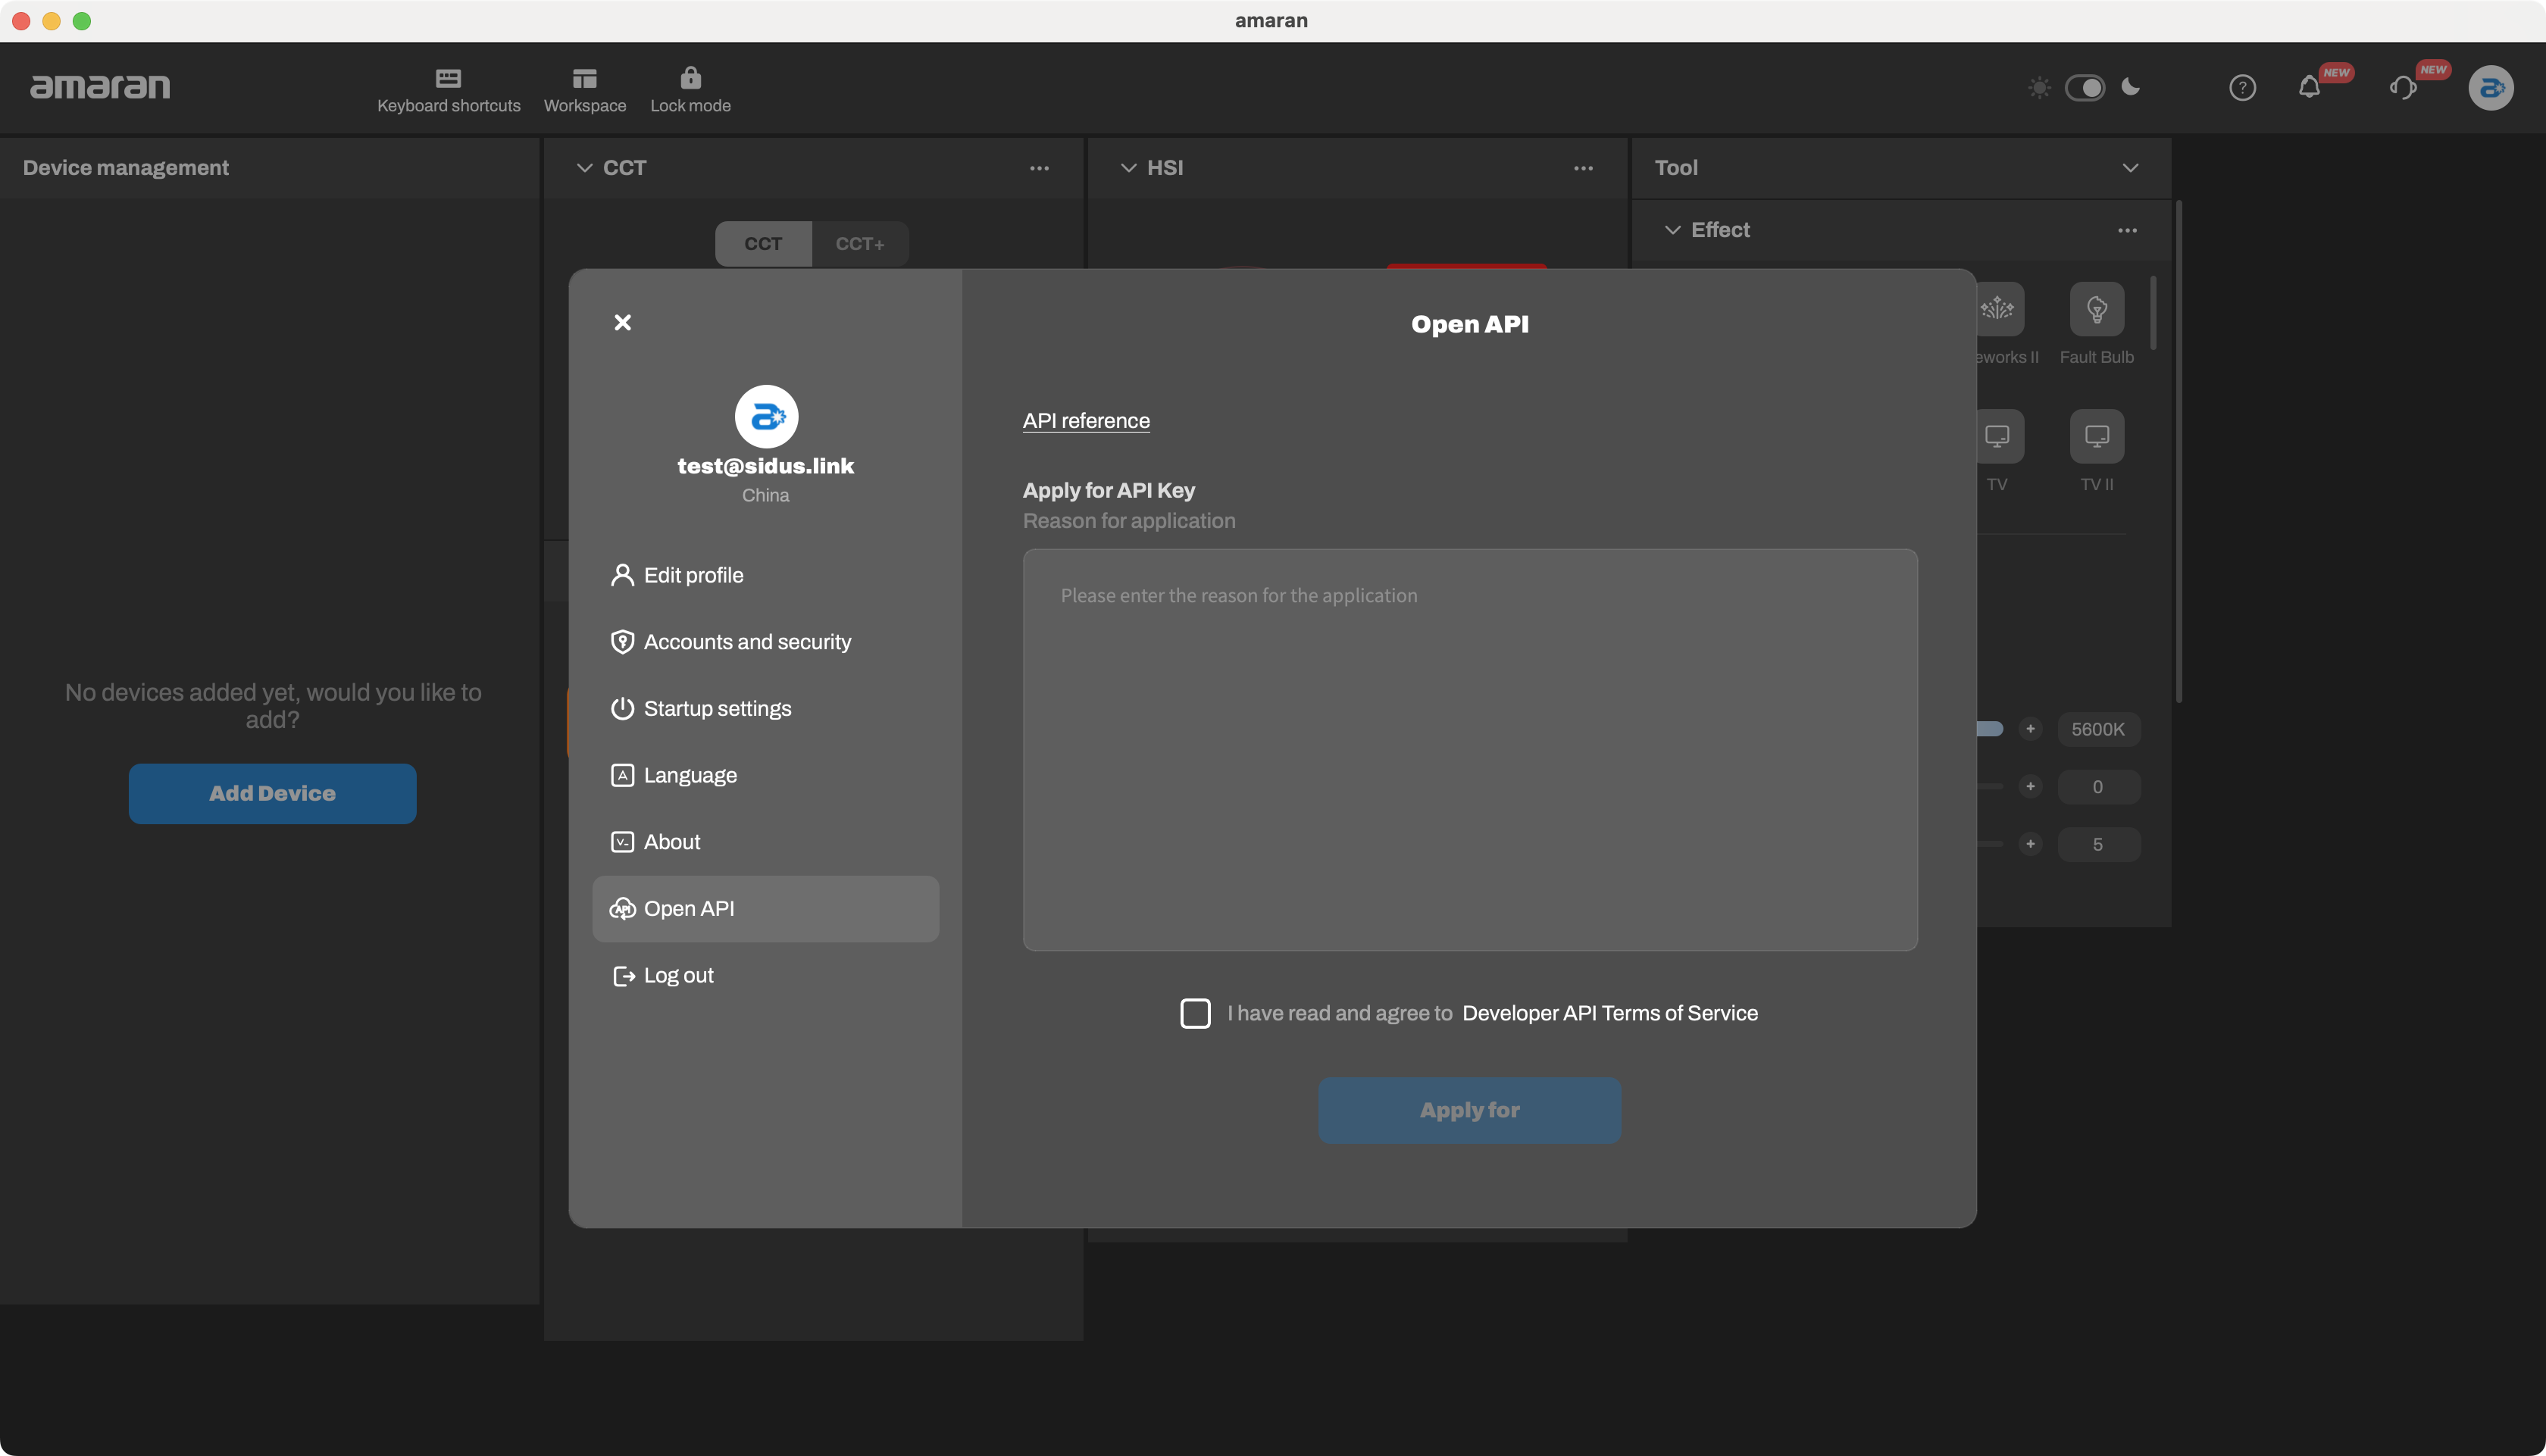Image resolution: width=2546 pixels, height=1456 pixels.
Task: Click the Apply for button
Action: coord(1469,1110)
